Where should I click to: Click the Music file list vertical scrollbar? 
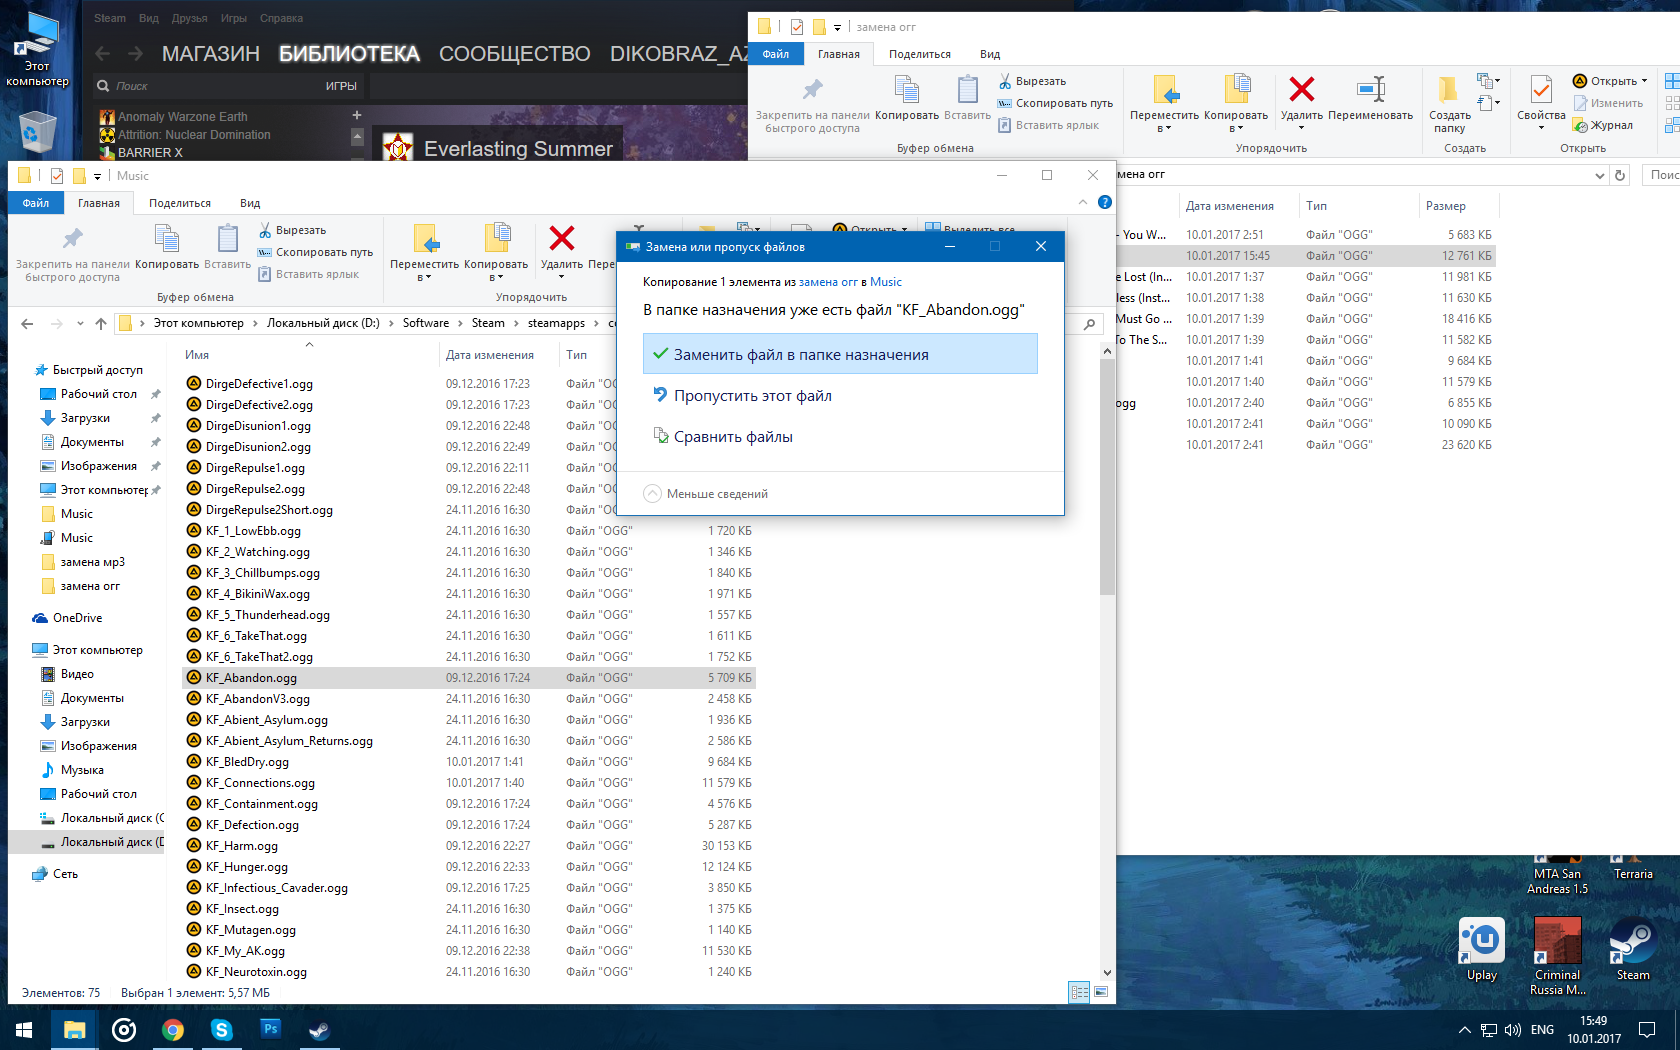coord(1107,477)
